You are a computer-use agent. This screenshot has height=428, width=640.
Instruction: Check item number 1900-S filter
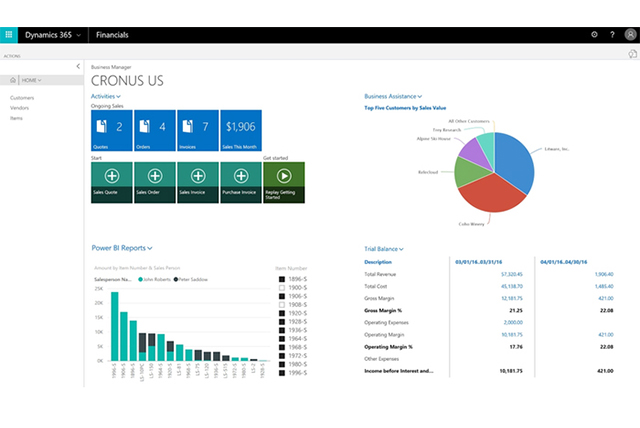click(282, 288)
